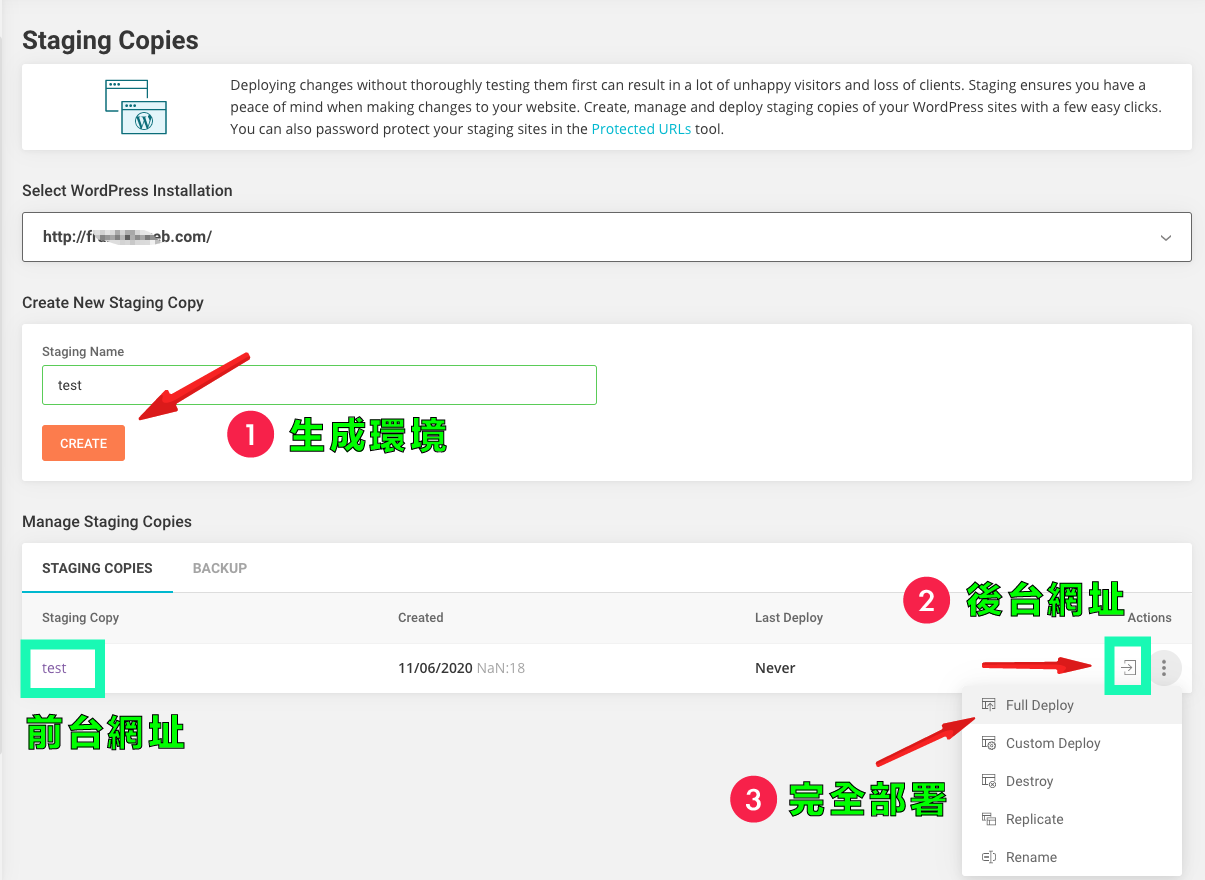This screenshot has width=1205, height=880.
Task: Click the Create New Staging Copy section title
Action: click(113, 302)
